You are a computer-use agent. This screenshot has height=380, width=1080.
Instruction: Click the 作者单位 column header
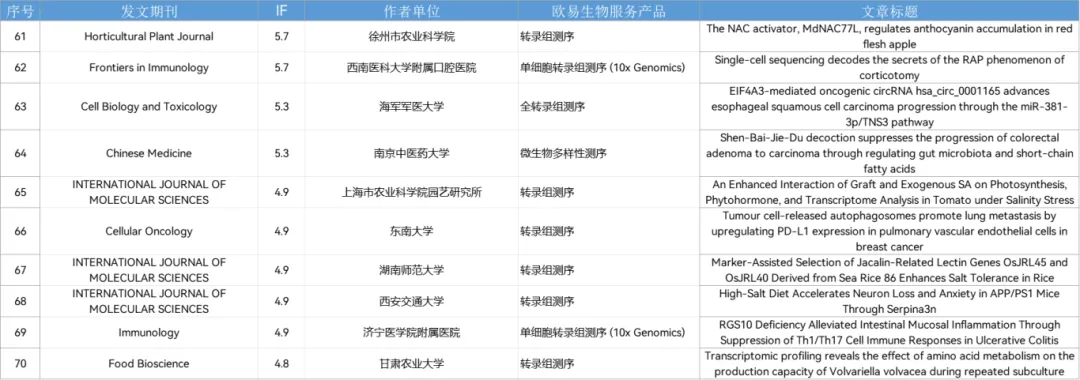[x=411, y=12]
